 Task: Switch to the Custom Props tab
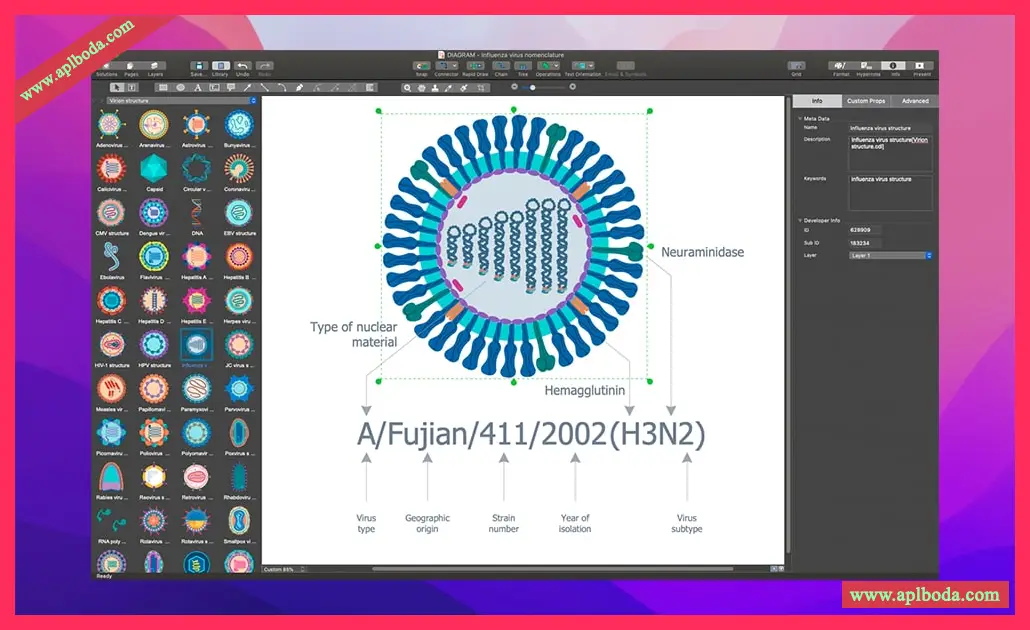click(x=865, y=101)
